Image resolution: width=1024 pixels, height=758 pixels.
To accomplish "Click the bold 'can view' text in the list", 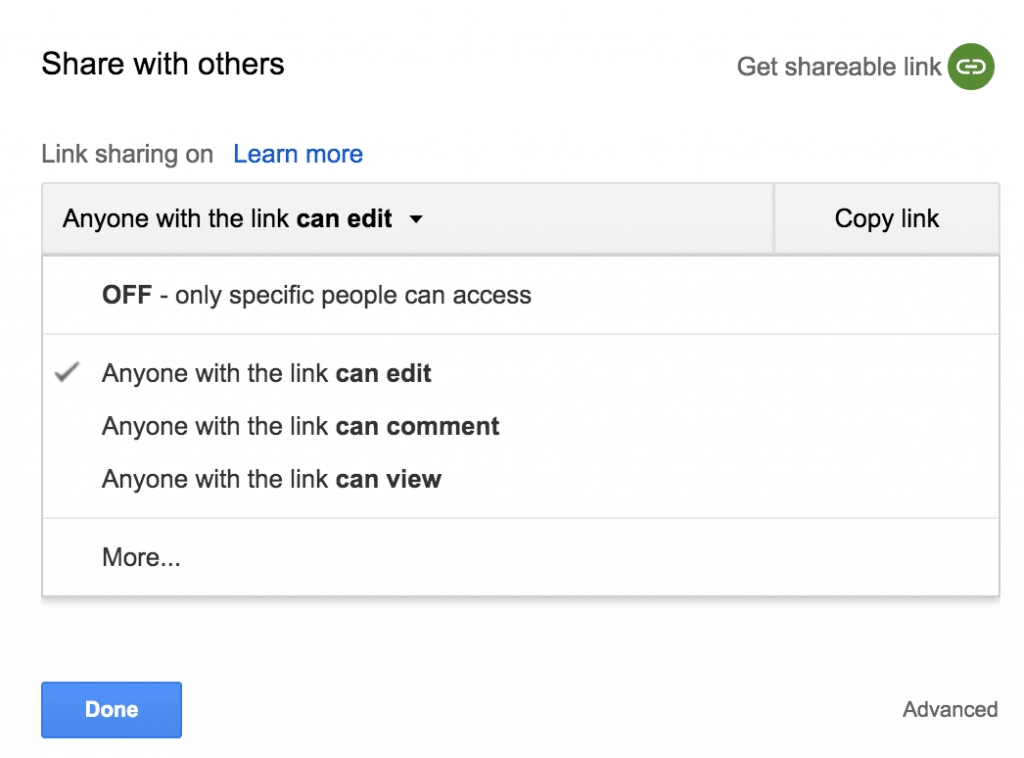I will [388, 480].
